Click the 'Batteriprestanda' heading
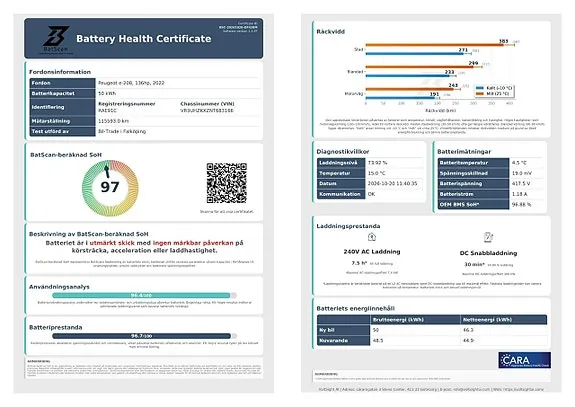Screen dimensions: 575x407 pyautogui.click(x=55, y=327)
